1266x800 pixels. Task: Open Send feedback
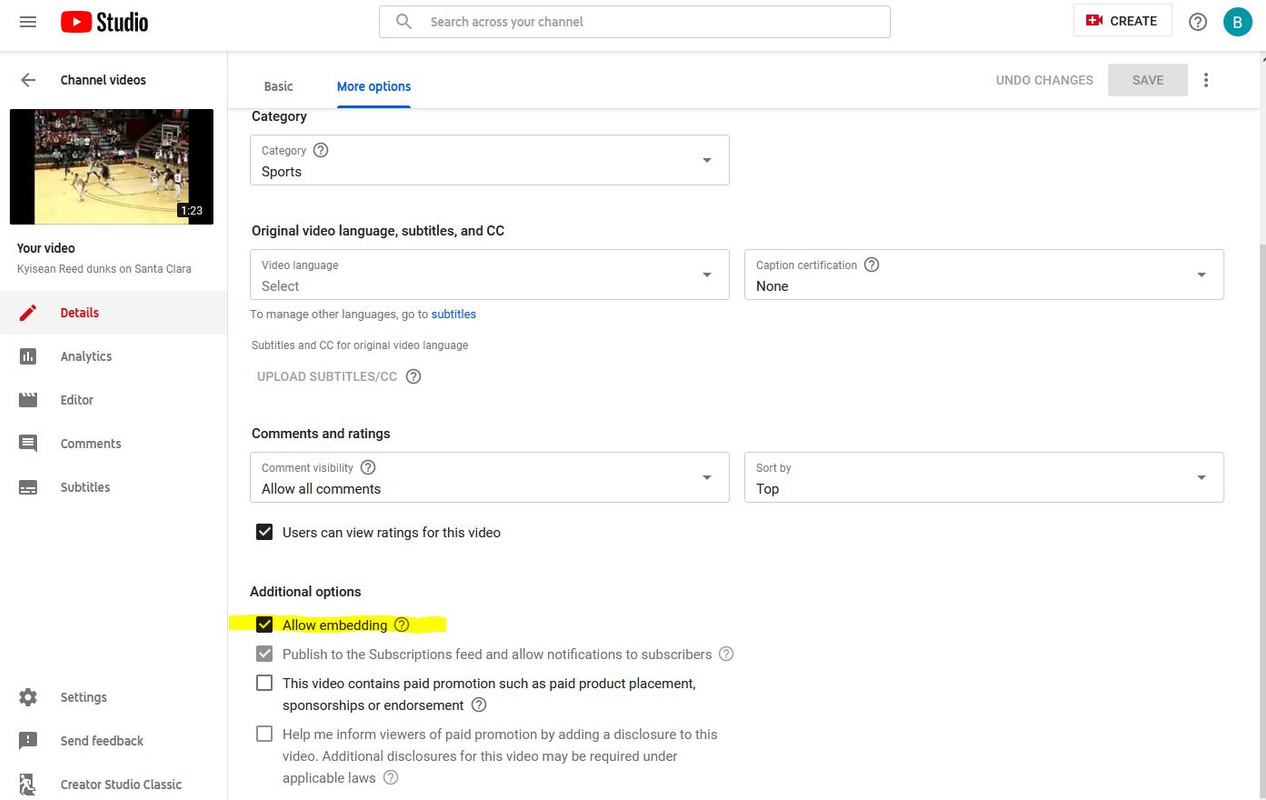pyautogui.click(x=113, y=741)
